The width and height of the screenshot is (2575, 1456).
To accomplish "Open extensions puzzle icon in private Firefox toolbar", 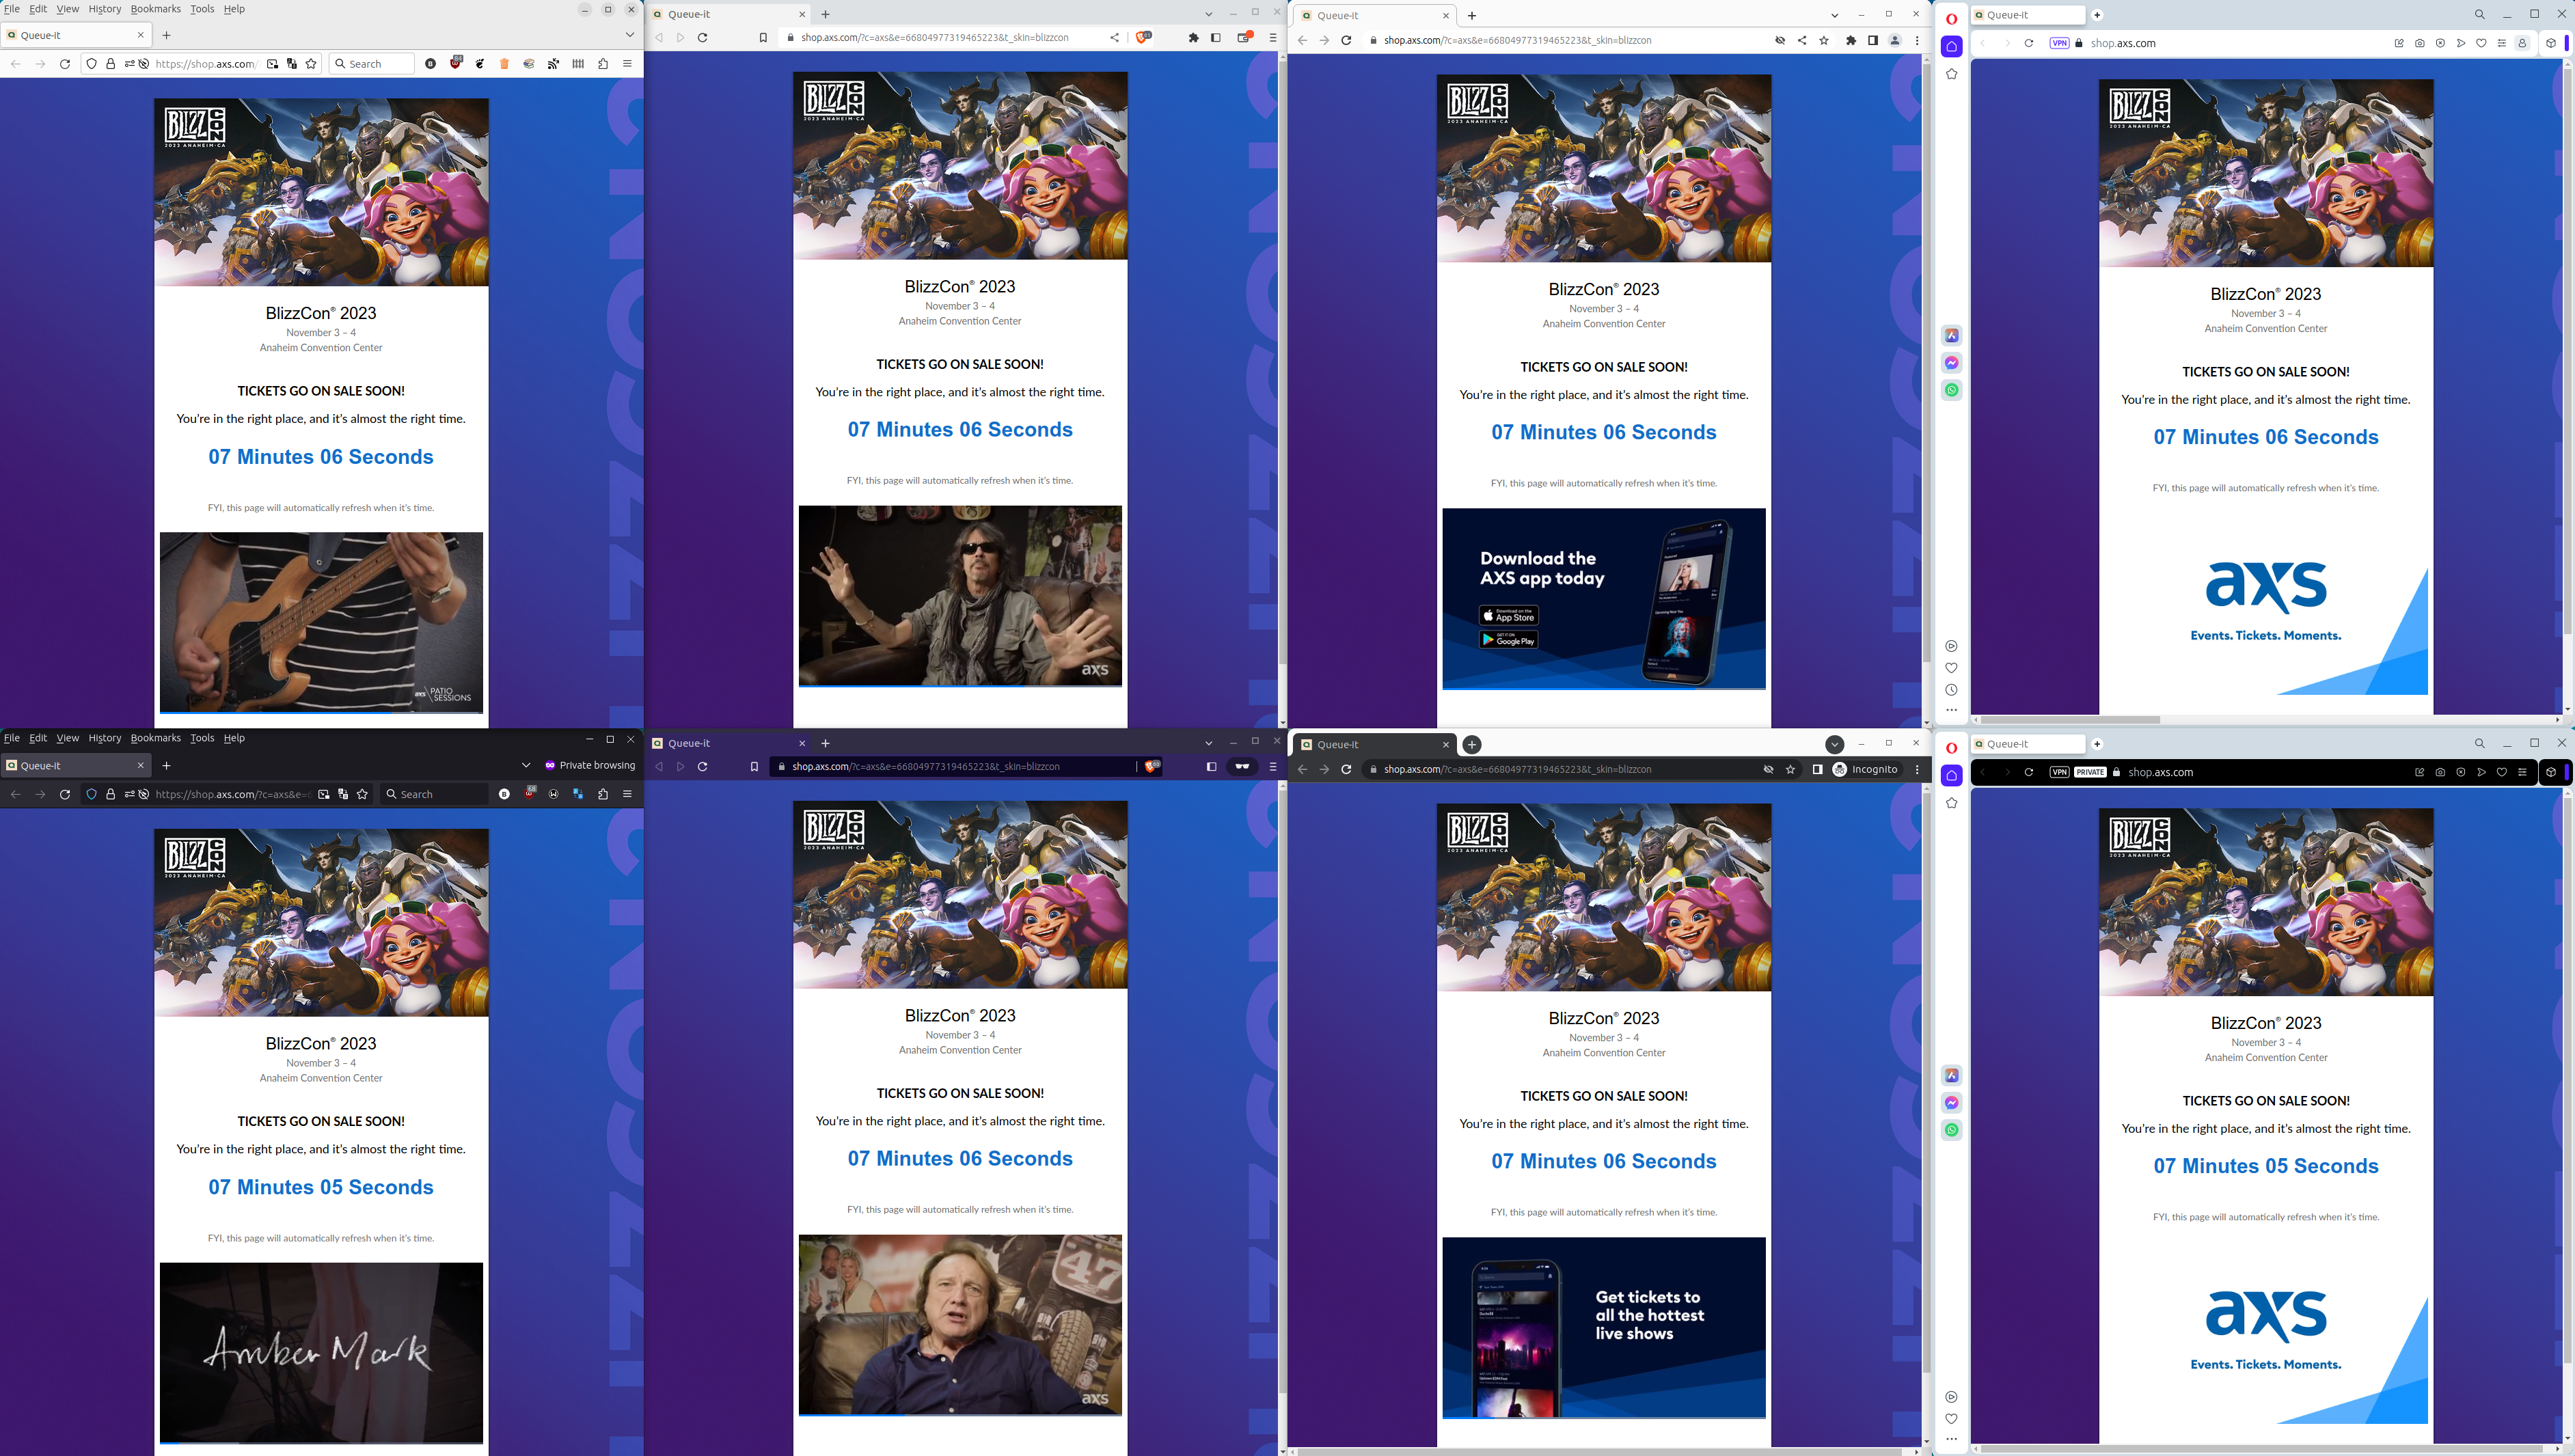I will point(603,794).
